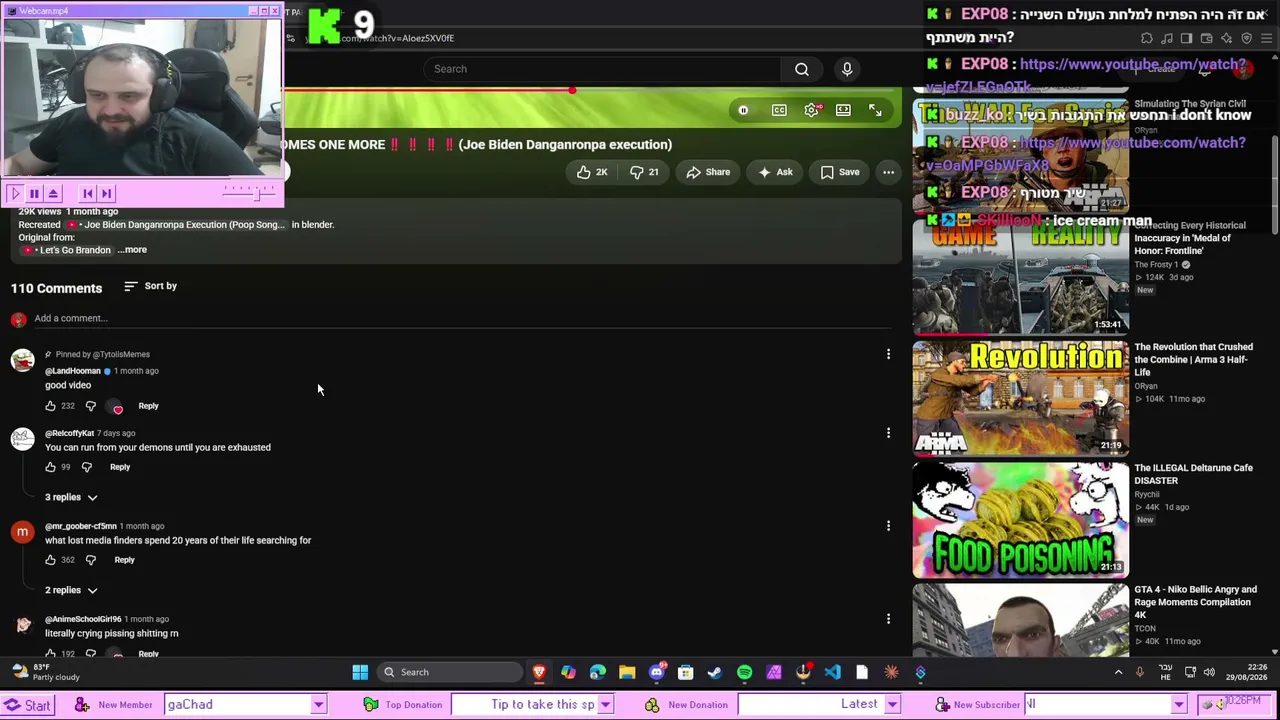The image size is (1280, 720).
Task: Open the more actions menu beside Save
Action: [888, 172]
